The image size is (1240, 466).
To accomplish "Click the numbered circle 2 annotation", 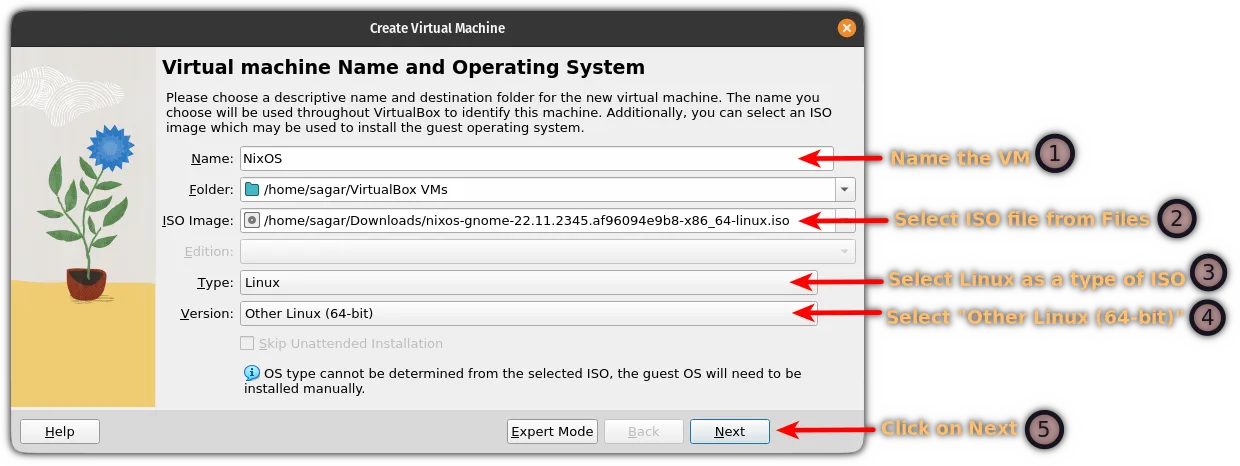I will coord(1174,218).
